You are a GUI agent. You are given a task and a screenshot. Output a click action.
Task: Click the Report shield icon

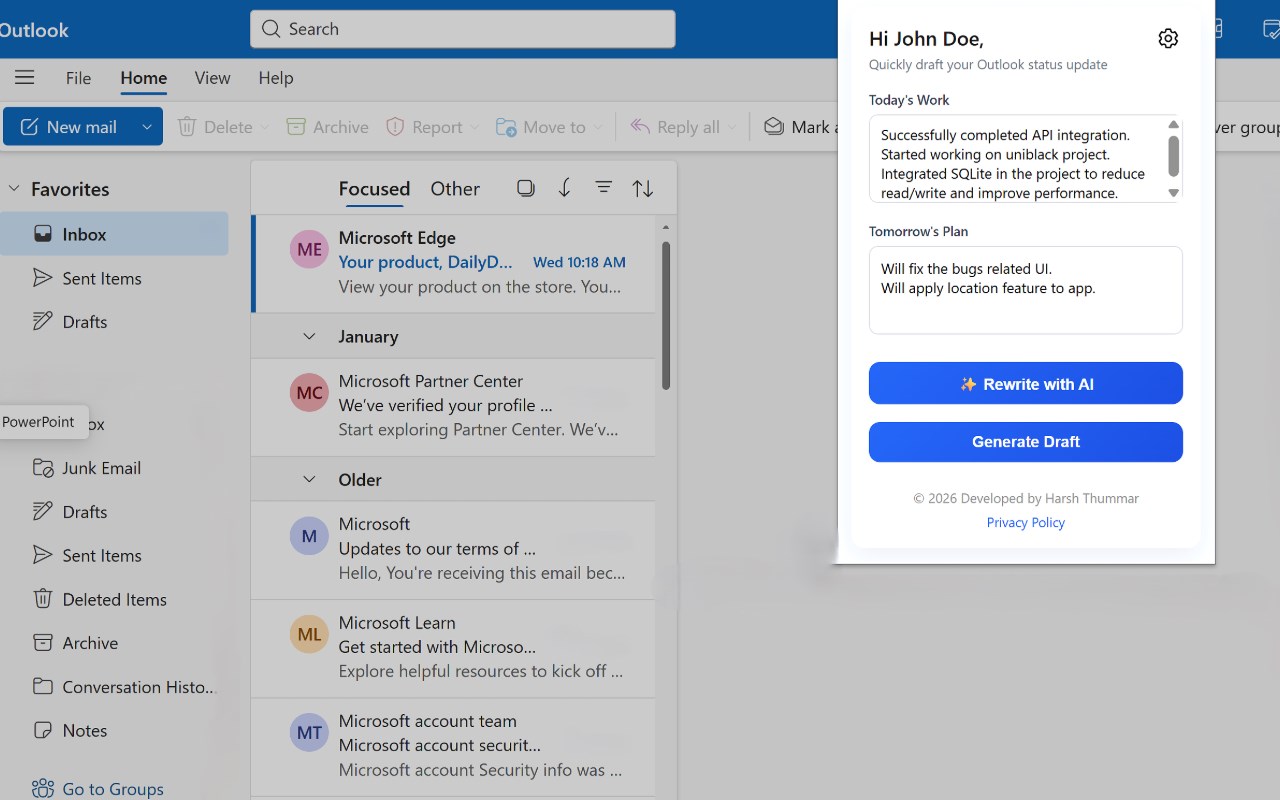tap(395, 127)
